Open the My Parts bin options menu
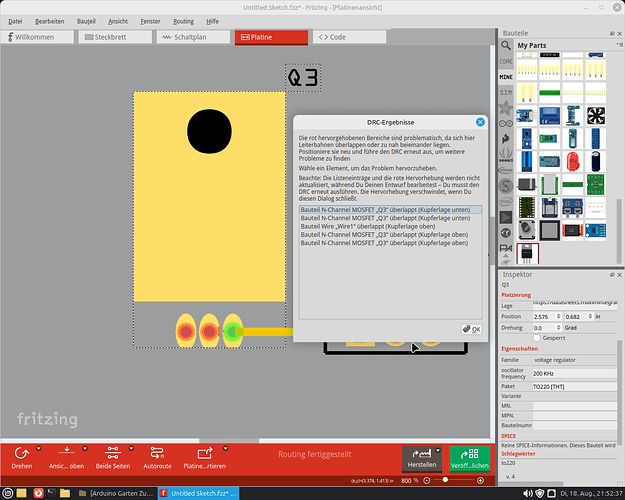The width and height of the screenshot is (625, 500). click(619, 45)
